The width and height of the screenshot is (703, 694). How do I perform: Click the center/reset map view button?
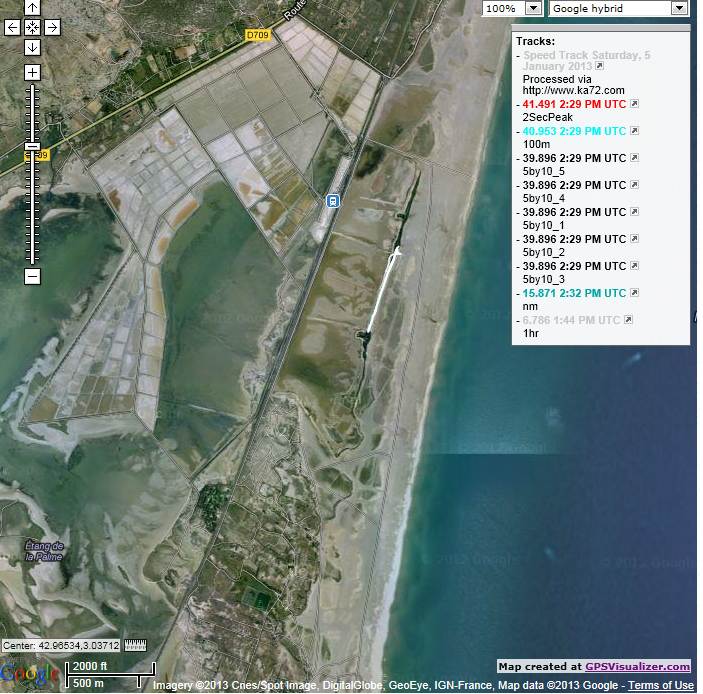(x=32, y=28)
